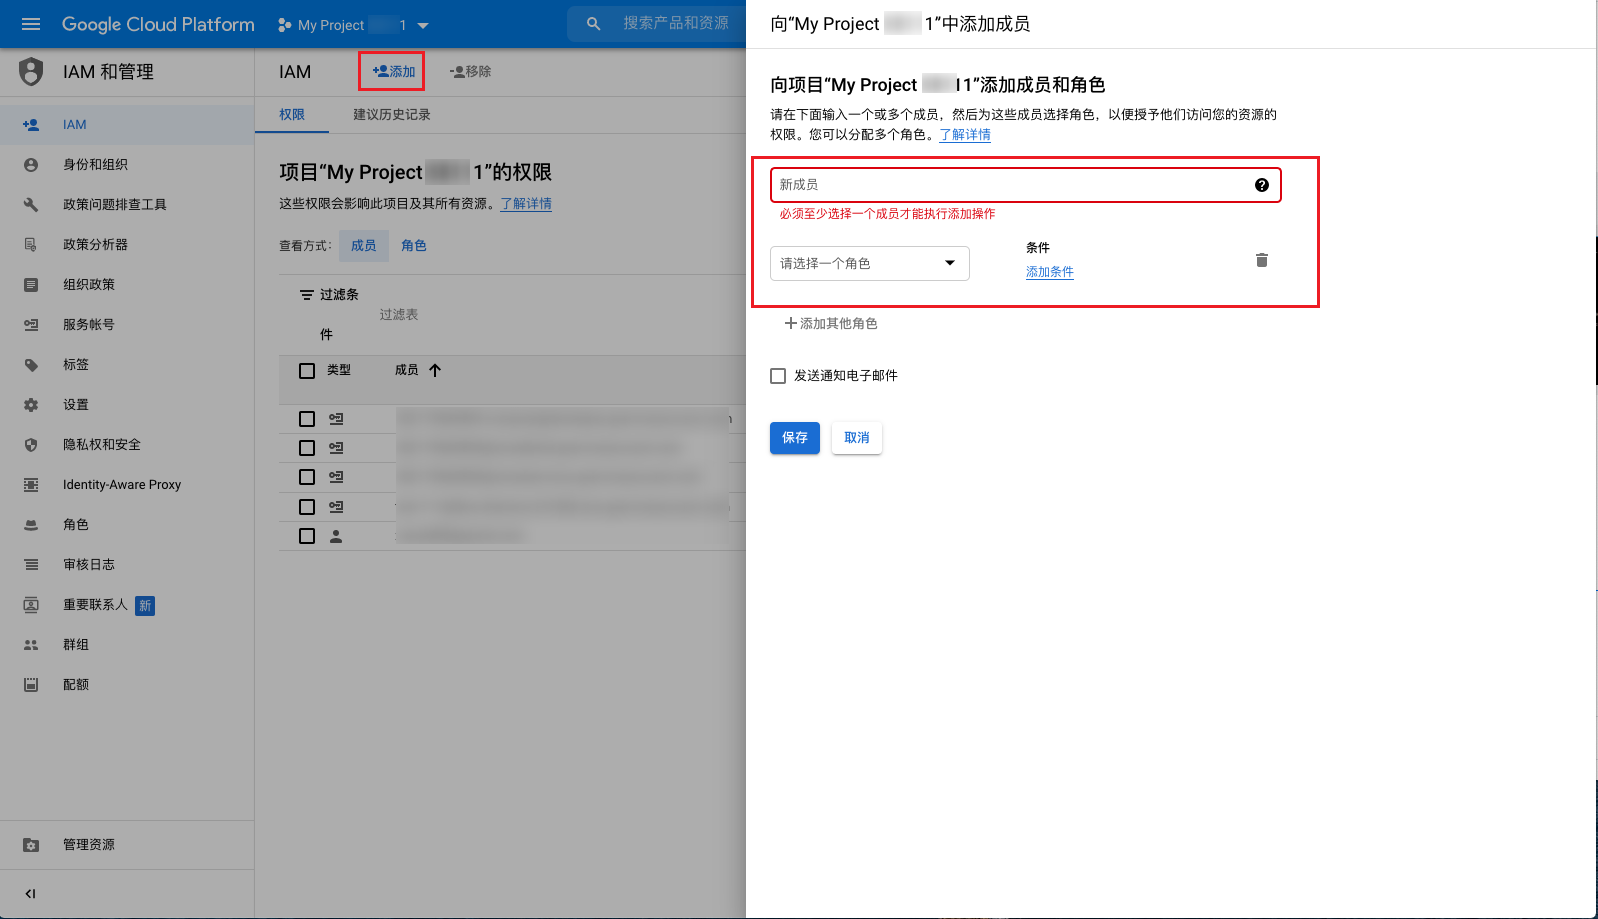Delete the role row with trash icon
1598x919 pixels.
click(x=1261, y=260)
